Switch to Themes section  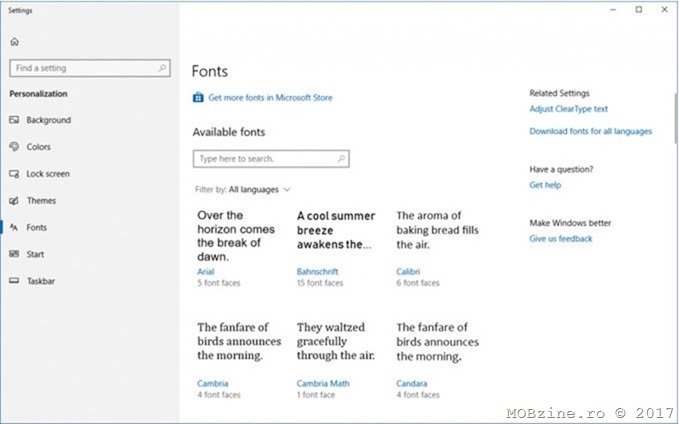click(x=41, y=201)
